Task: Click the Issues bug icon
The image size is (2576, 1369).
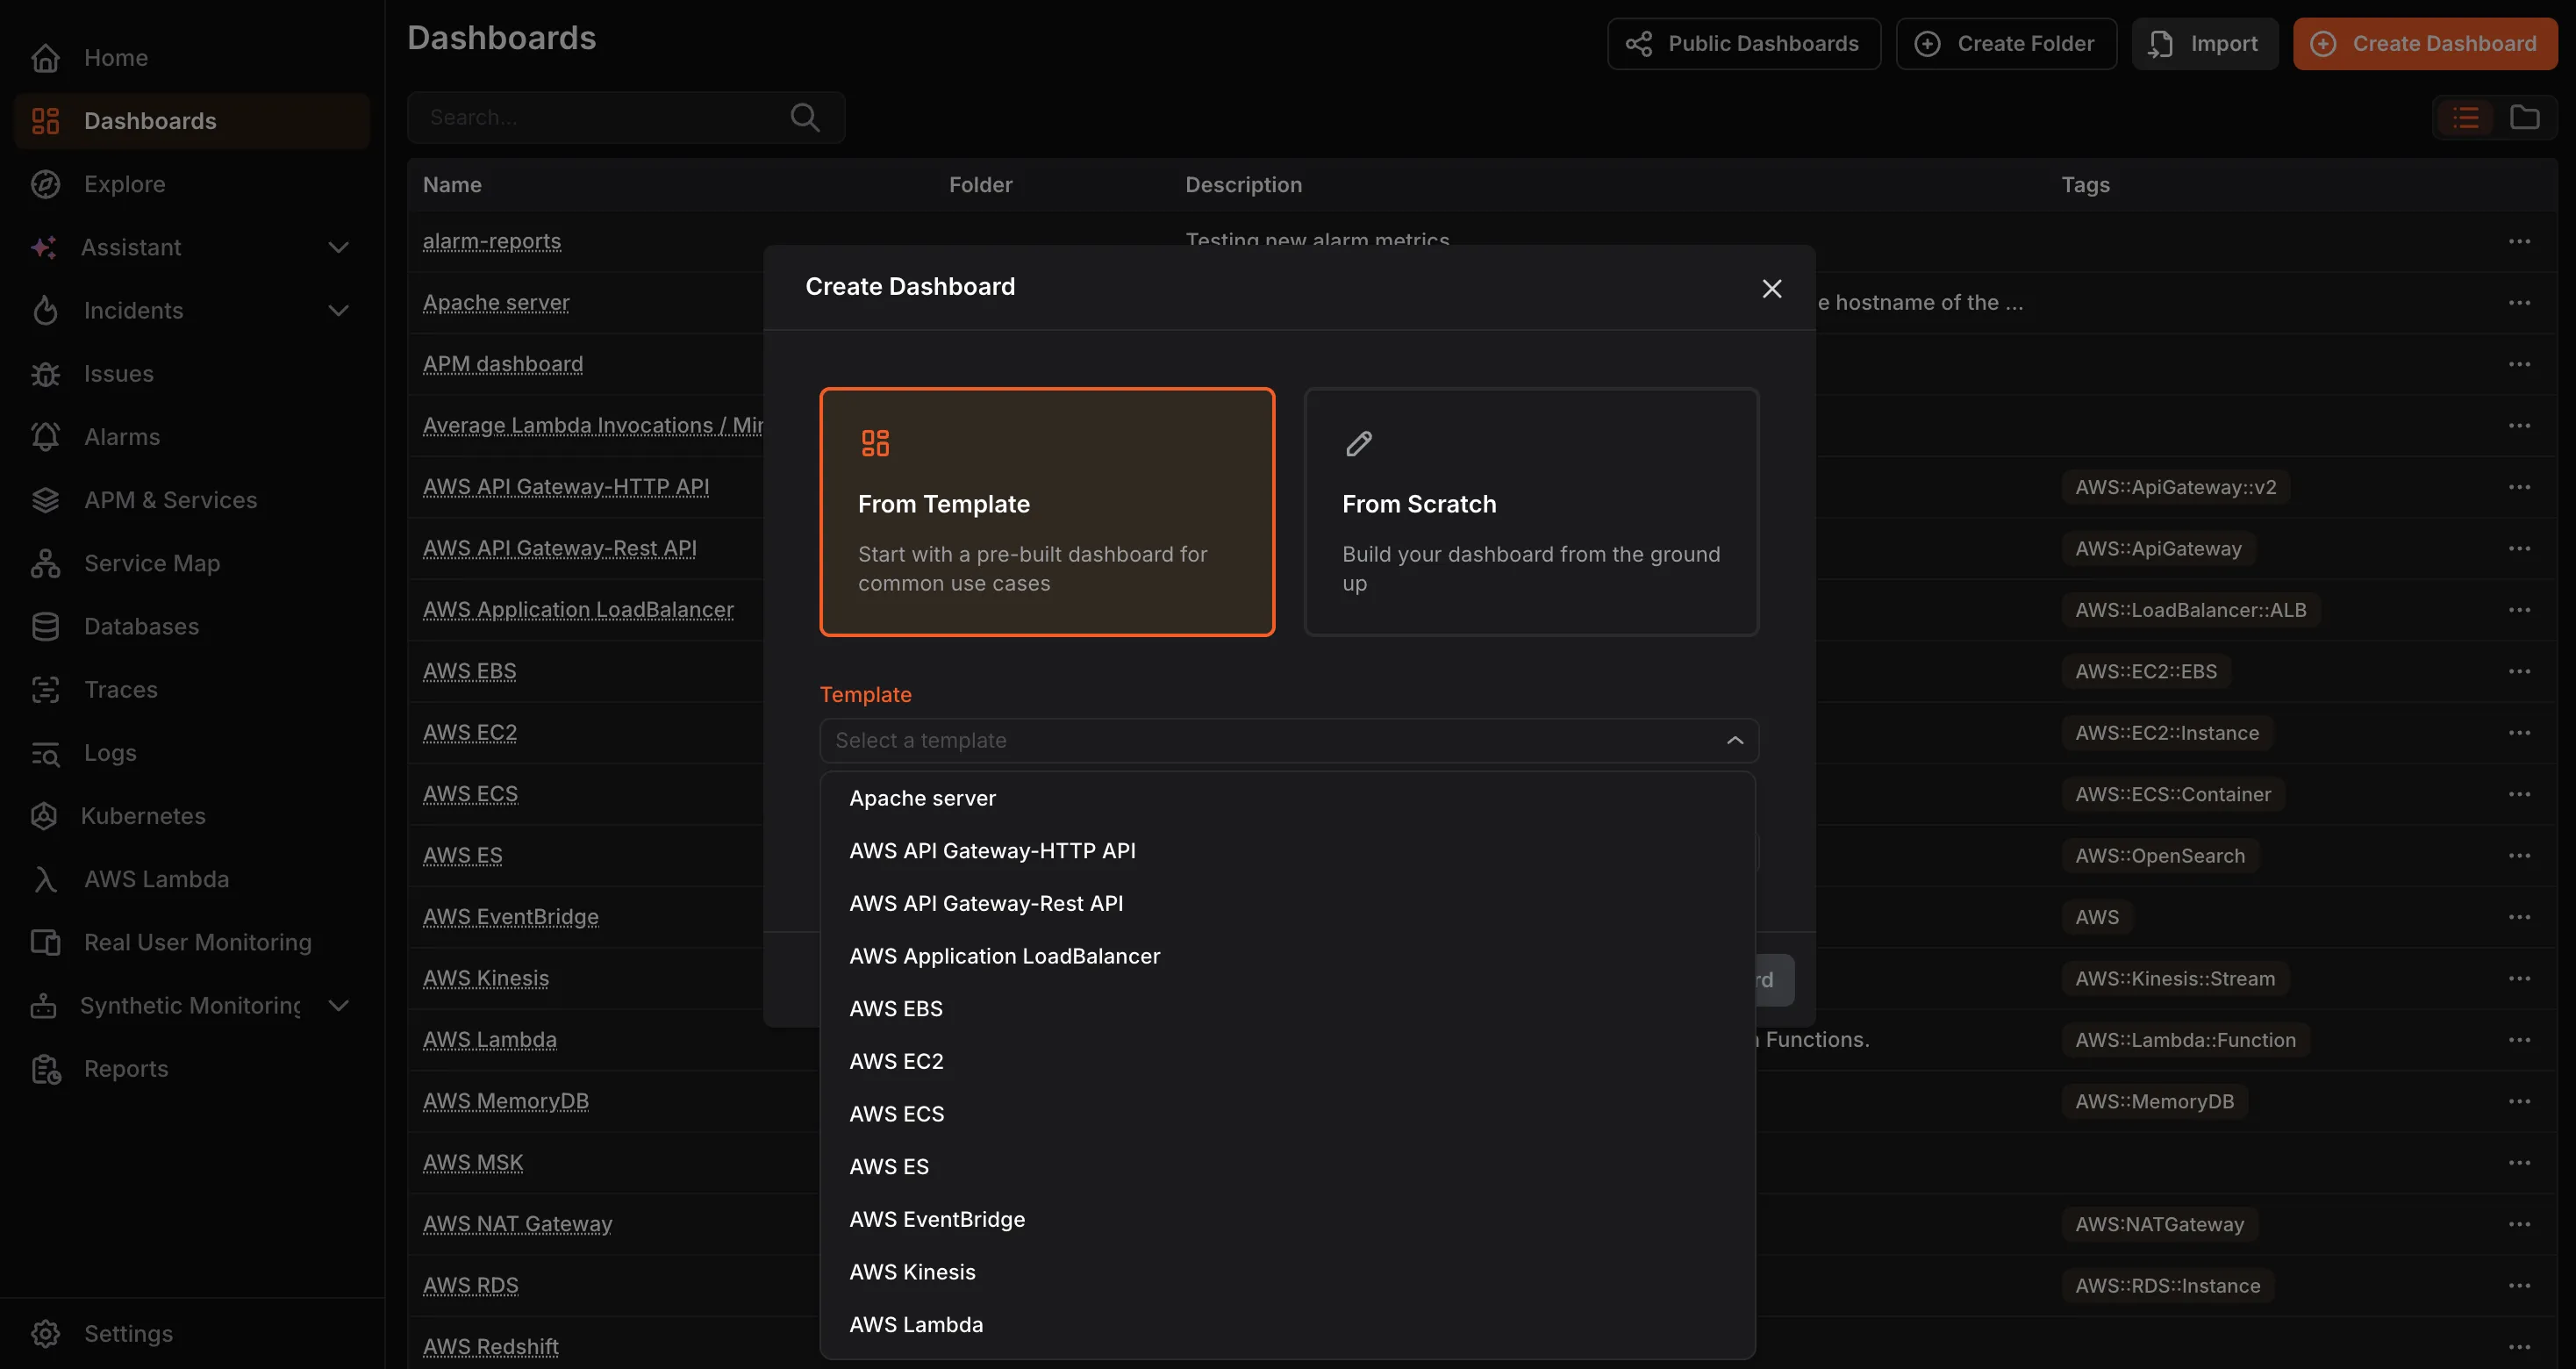Action: point(46,374)
